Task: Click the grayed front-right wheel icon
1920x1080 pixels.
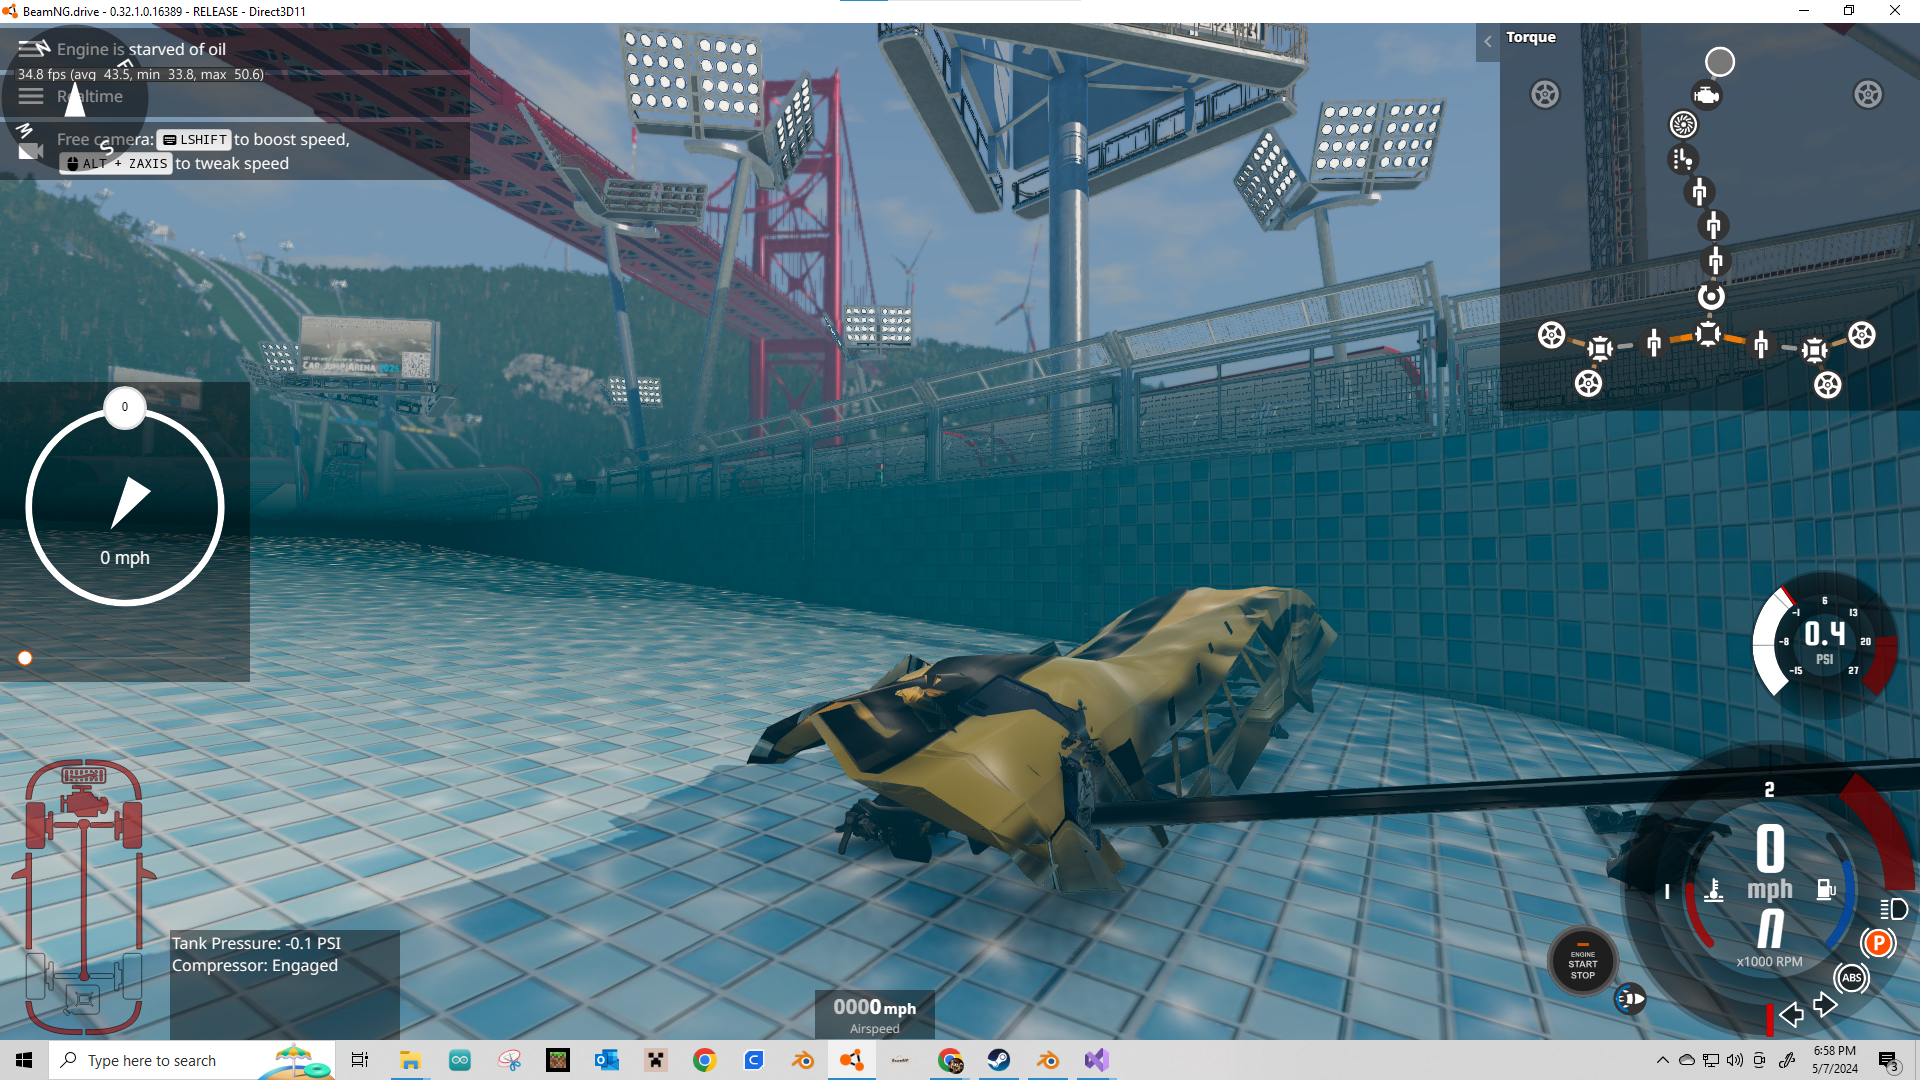Action: coord(1868,95)
